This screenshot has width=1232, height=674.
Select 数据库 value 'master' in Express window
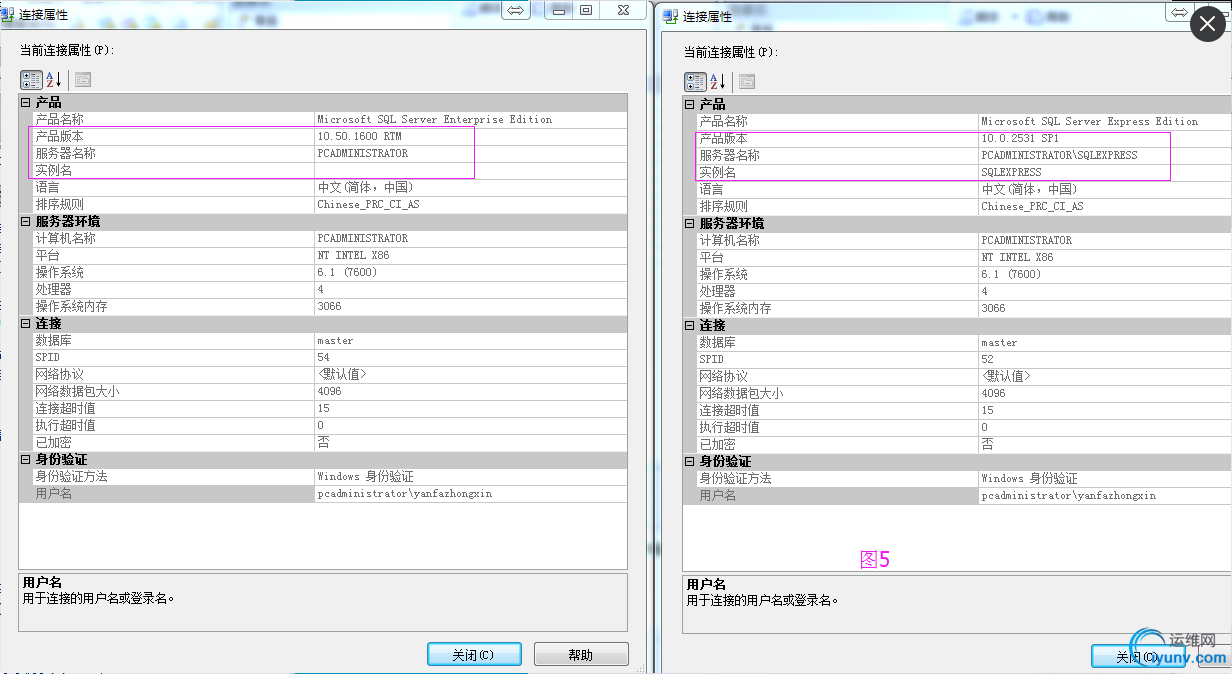coord(999,342)
